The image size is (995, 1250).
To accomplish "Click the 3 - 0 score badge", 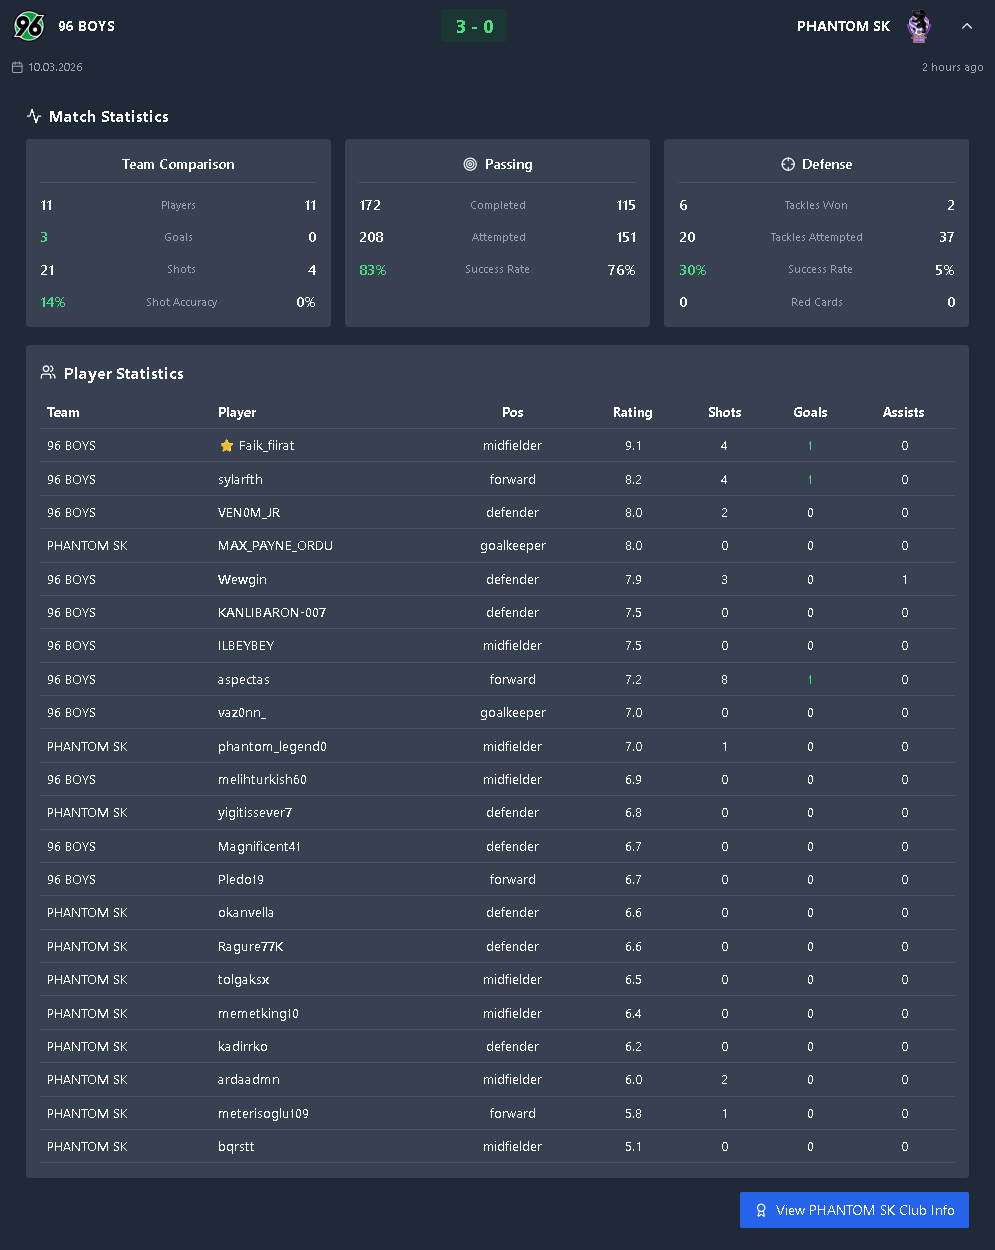I will (x=474, y=27).
